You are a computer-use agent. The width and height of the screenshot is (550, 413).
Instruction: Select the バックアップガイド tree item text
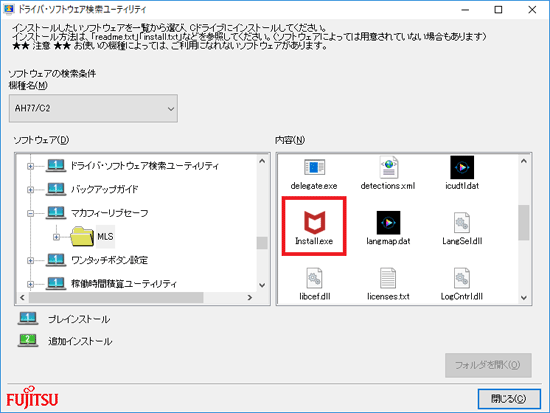105,189
